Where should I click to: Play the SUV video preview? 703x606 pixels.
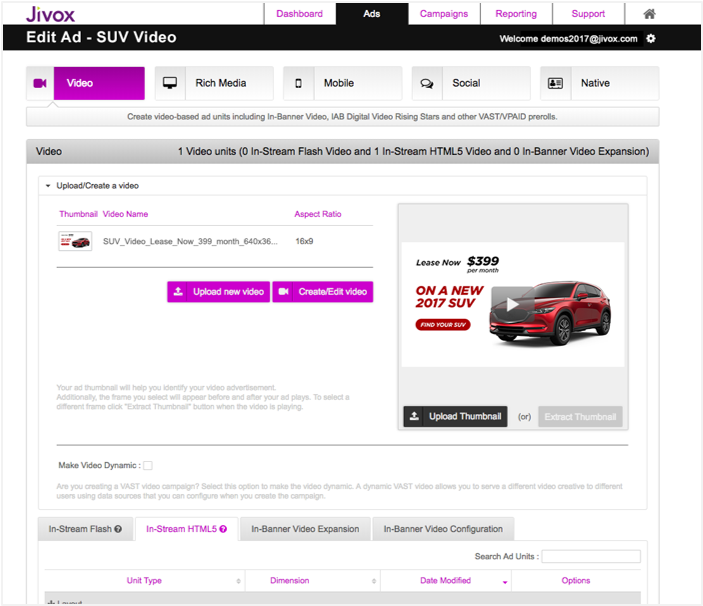(512, 305)
